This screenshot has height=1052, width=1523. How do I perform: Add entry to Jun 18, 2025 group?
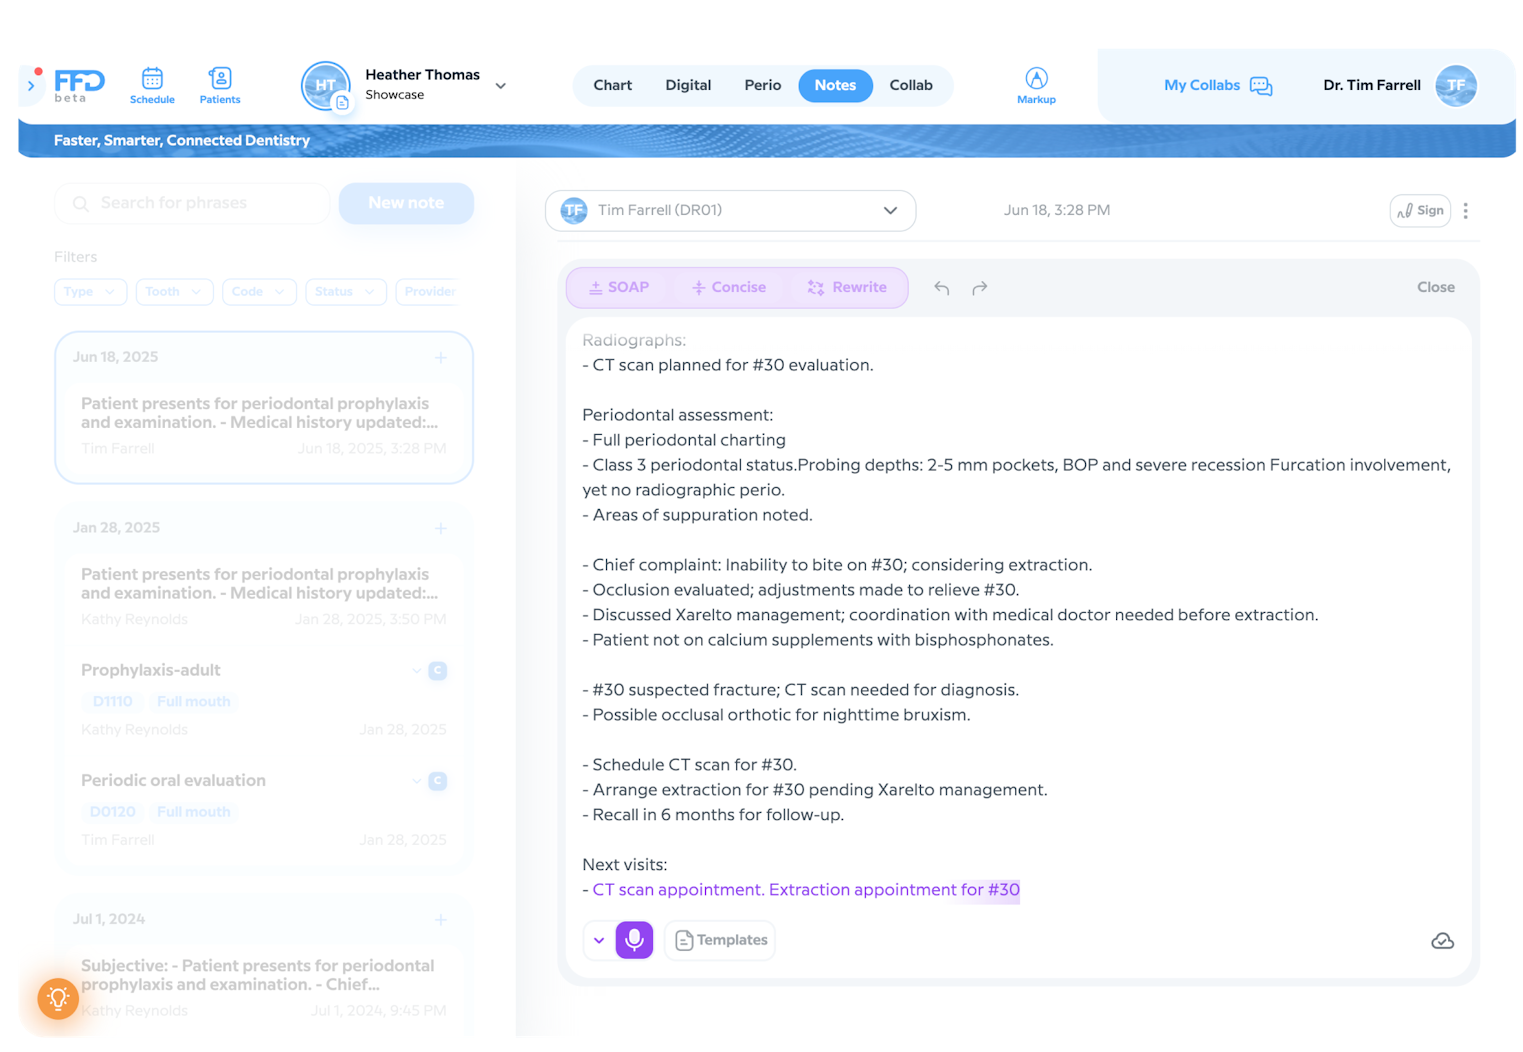click(x=440, y=358)
